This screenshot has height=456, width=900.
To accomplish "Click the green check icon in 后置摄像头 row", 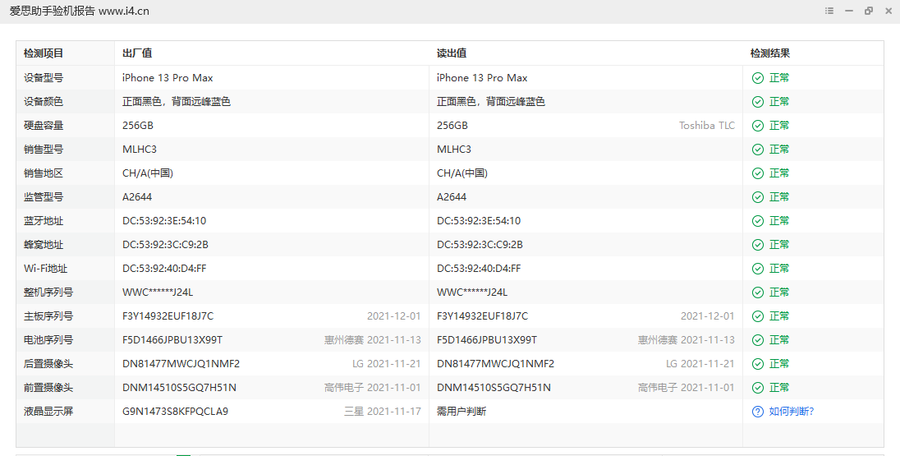I will 758,364.
